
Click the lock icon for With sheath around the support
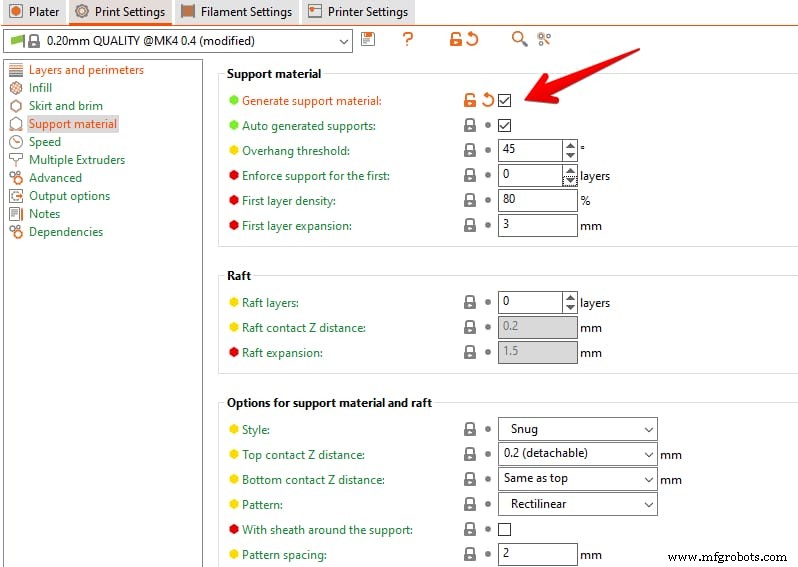469,529
